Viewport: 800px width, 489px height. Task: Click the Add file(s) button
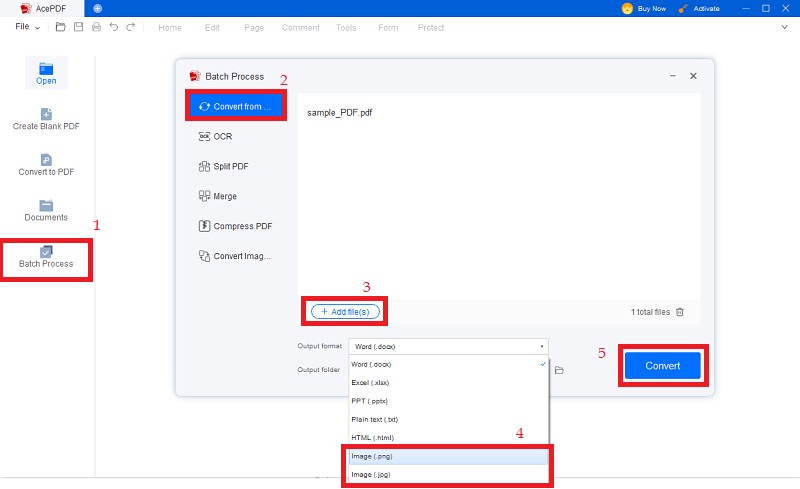click(345, 312)
